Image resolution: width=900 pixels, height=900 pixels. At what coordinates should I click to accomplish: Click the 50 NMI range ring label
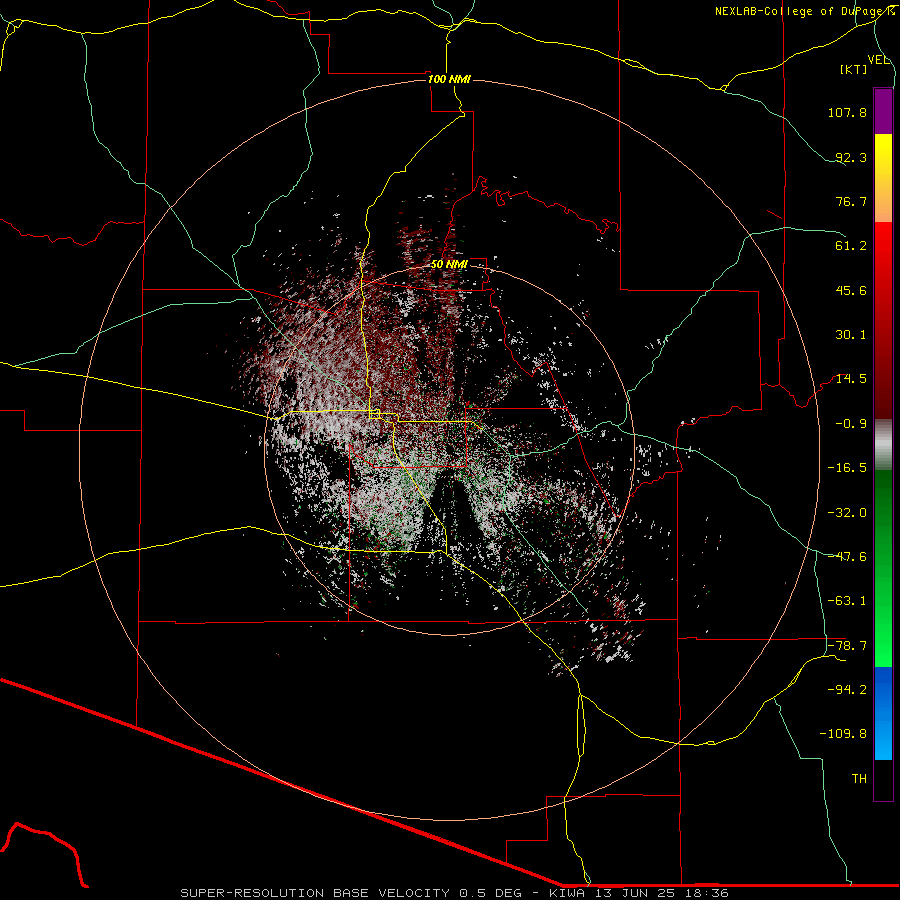(449, 264)
